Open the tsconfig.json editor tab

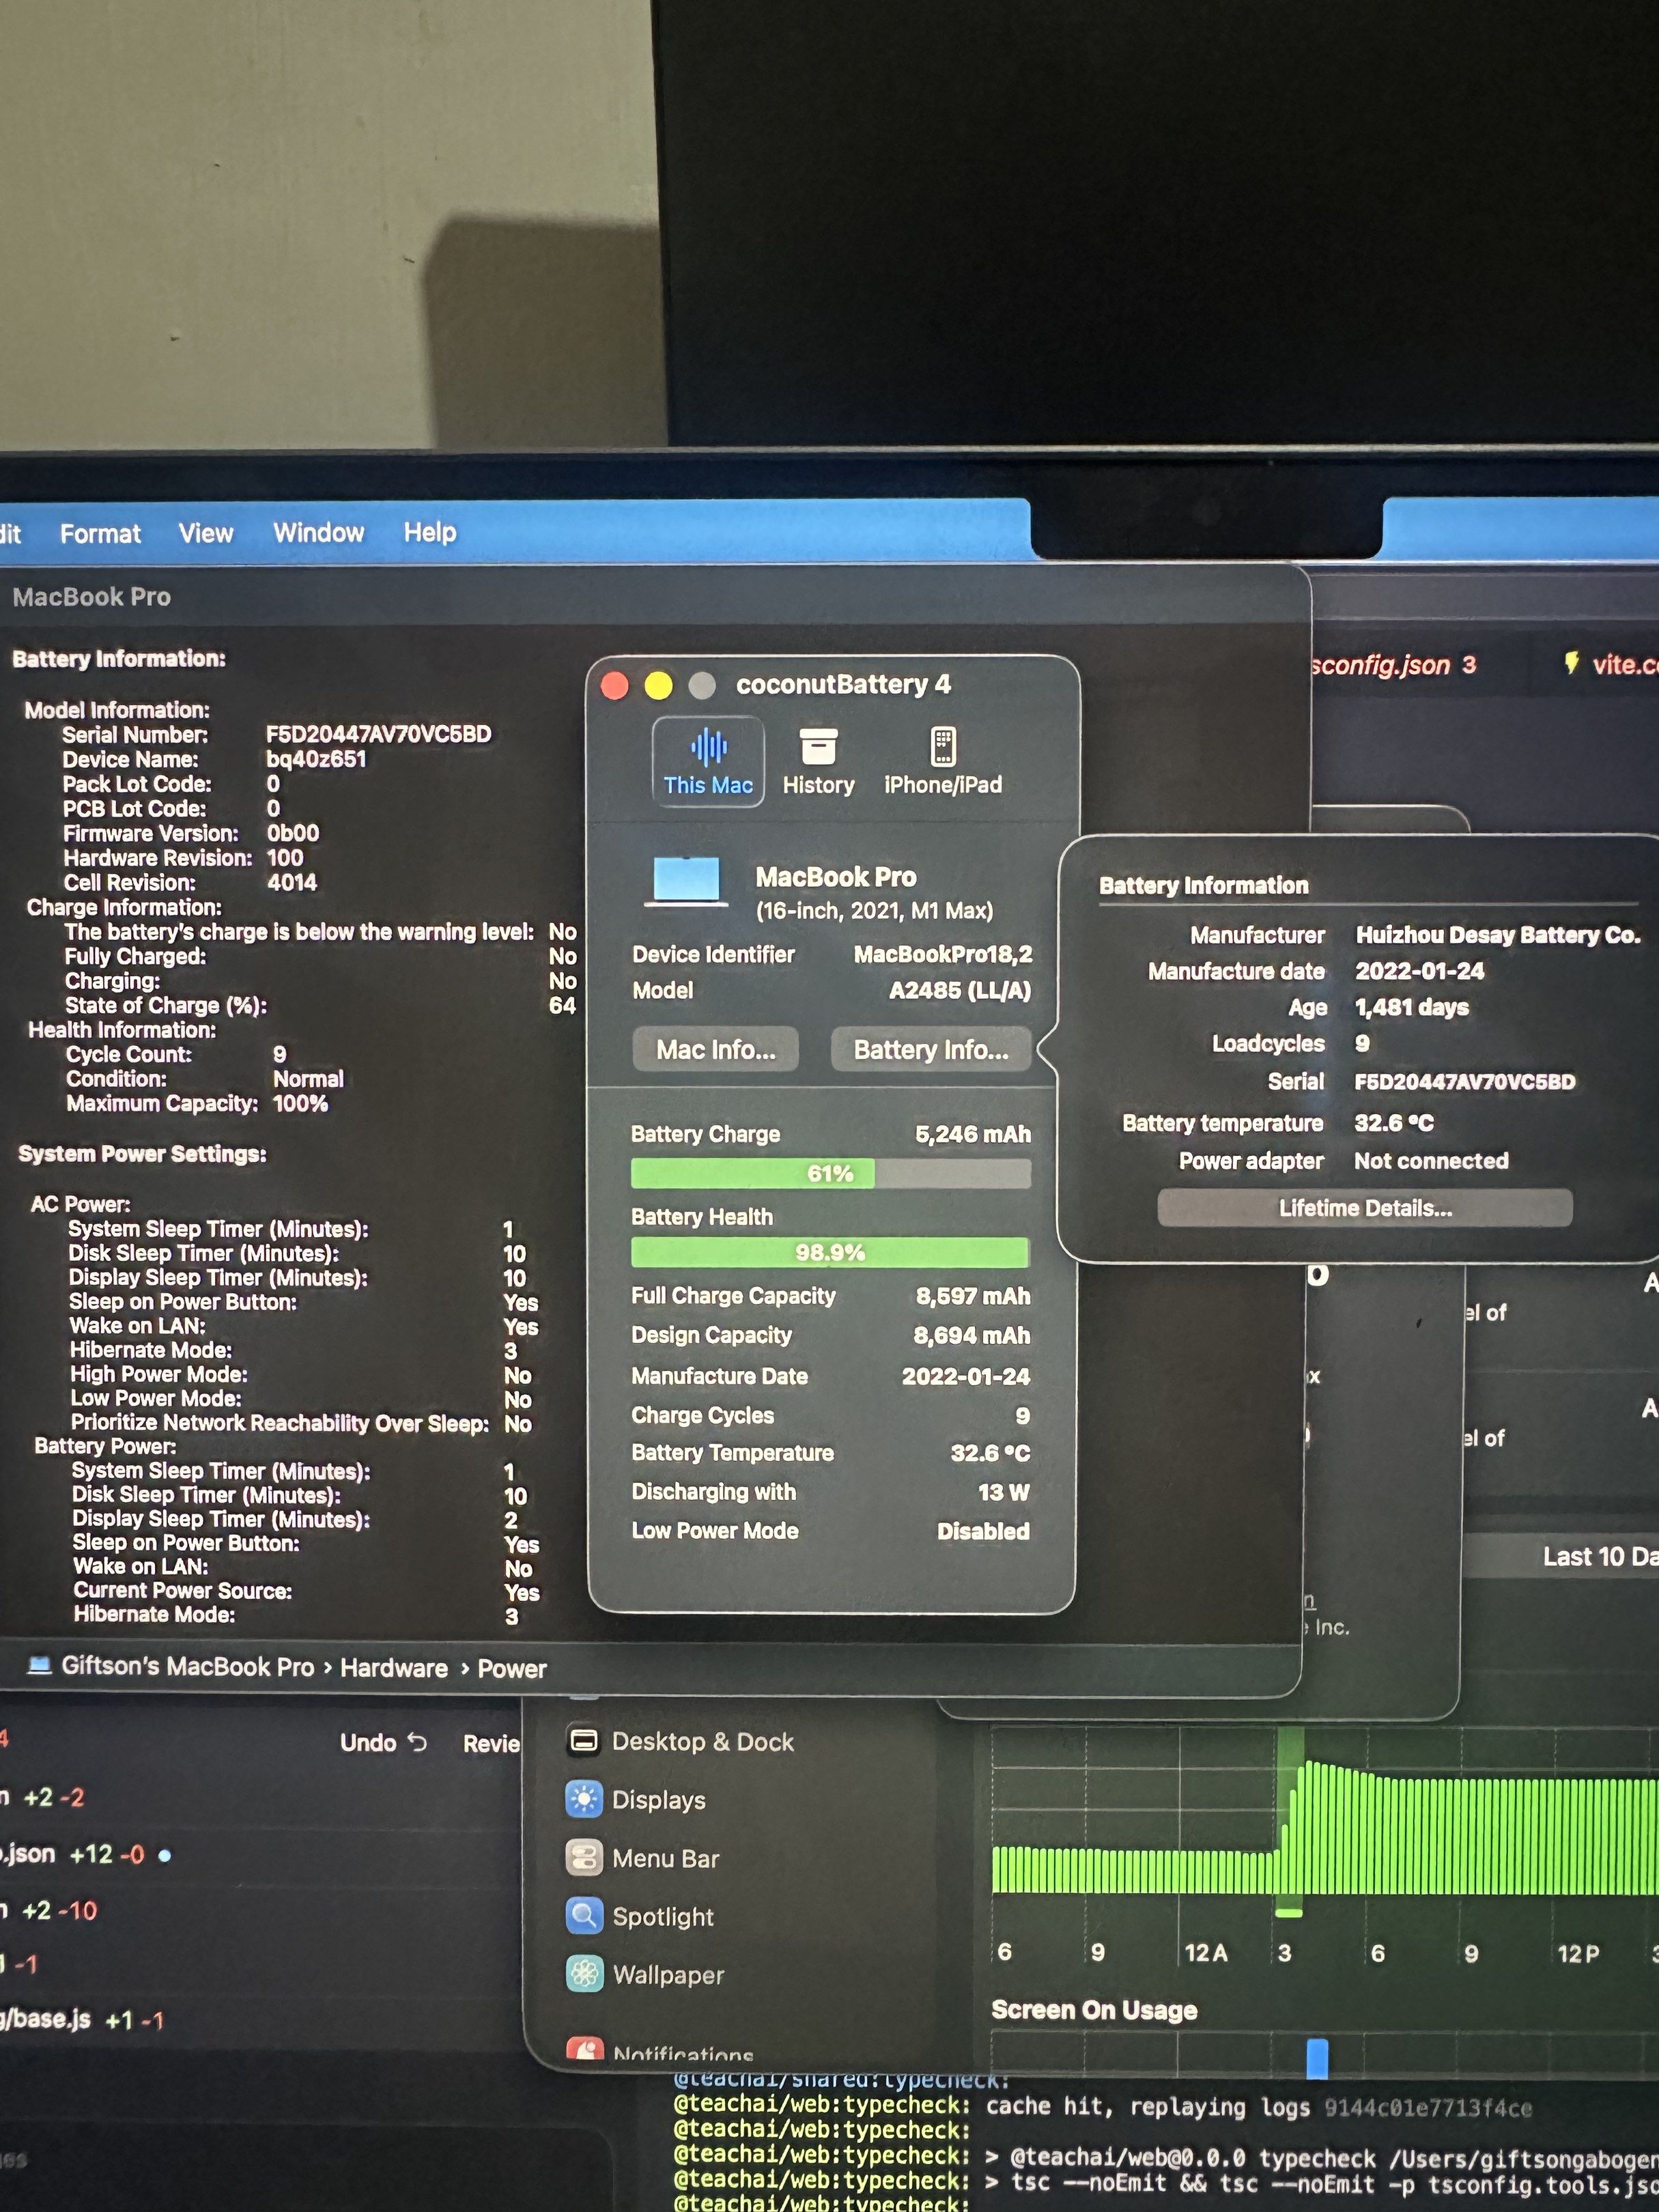coord(1393,665)
